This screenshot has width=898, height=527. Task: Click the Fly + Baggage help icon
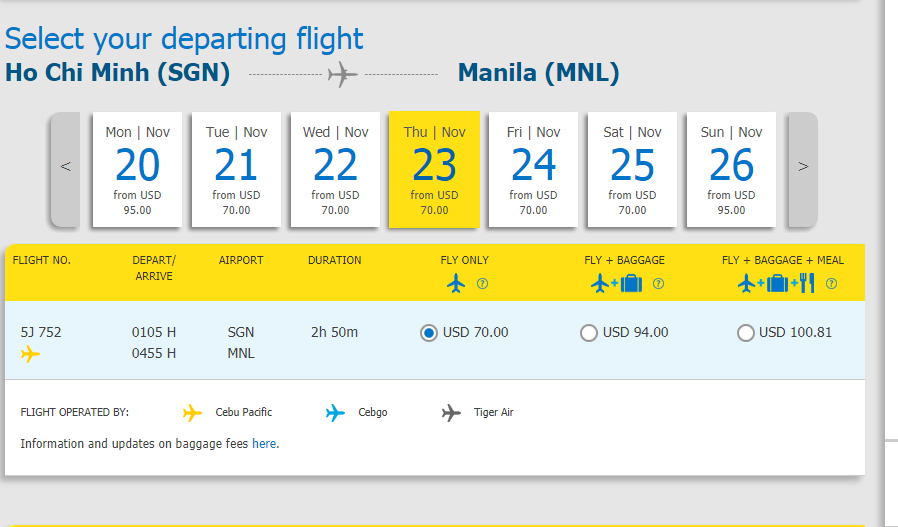coord(658,284)
